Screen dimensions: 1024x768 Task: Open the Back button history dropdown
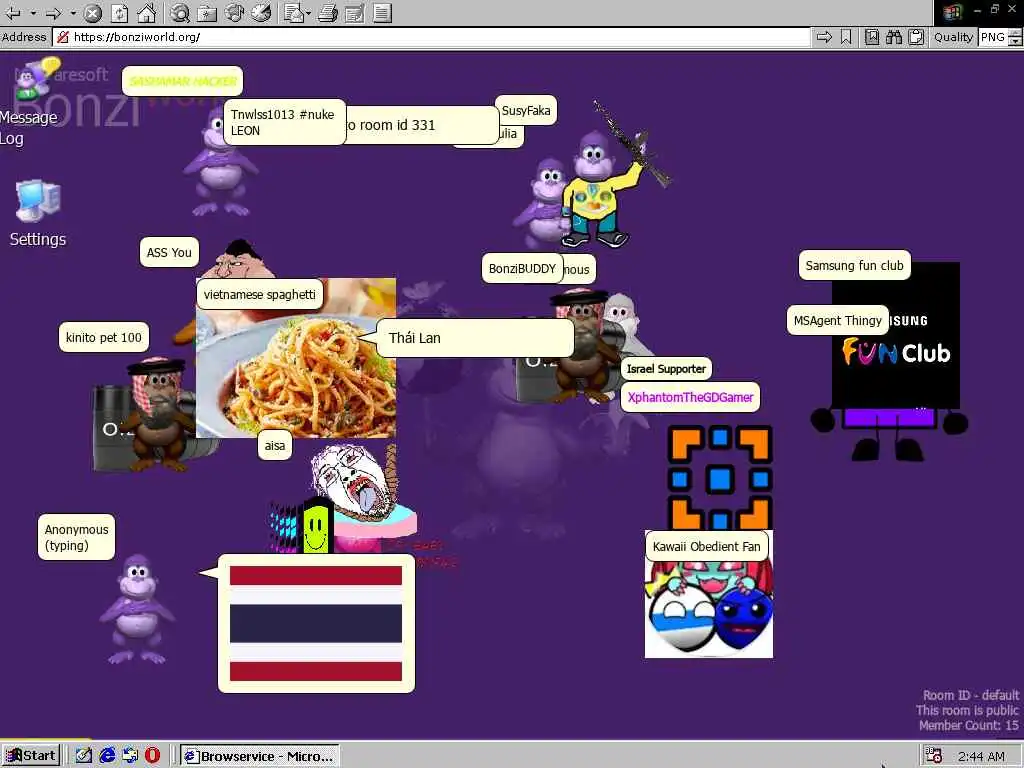(33, 12)
